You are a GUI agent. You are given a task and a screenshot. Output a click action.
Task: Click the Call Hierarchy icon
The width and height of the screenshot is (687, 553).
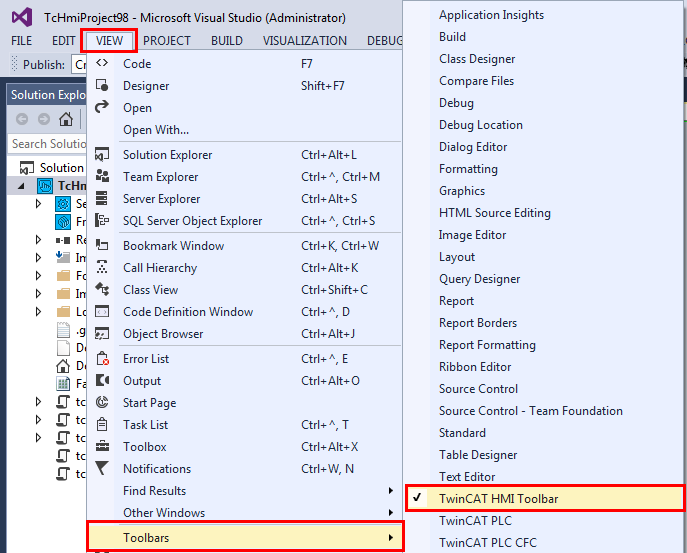[x=102, y=267]
